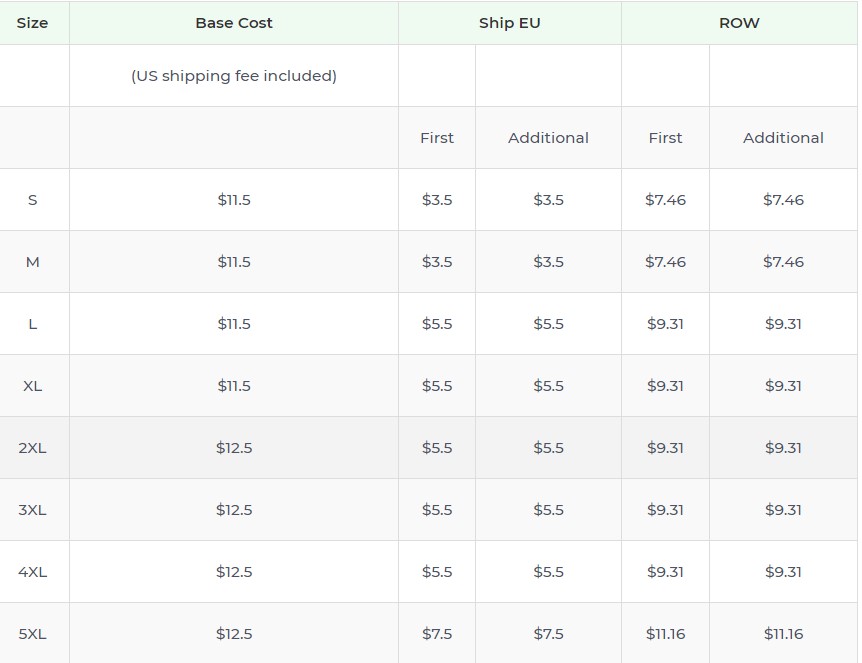Screen dimensions: 862x663
Task: Click ROW first-item fee for size 4XL
Action: point(665,572)
